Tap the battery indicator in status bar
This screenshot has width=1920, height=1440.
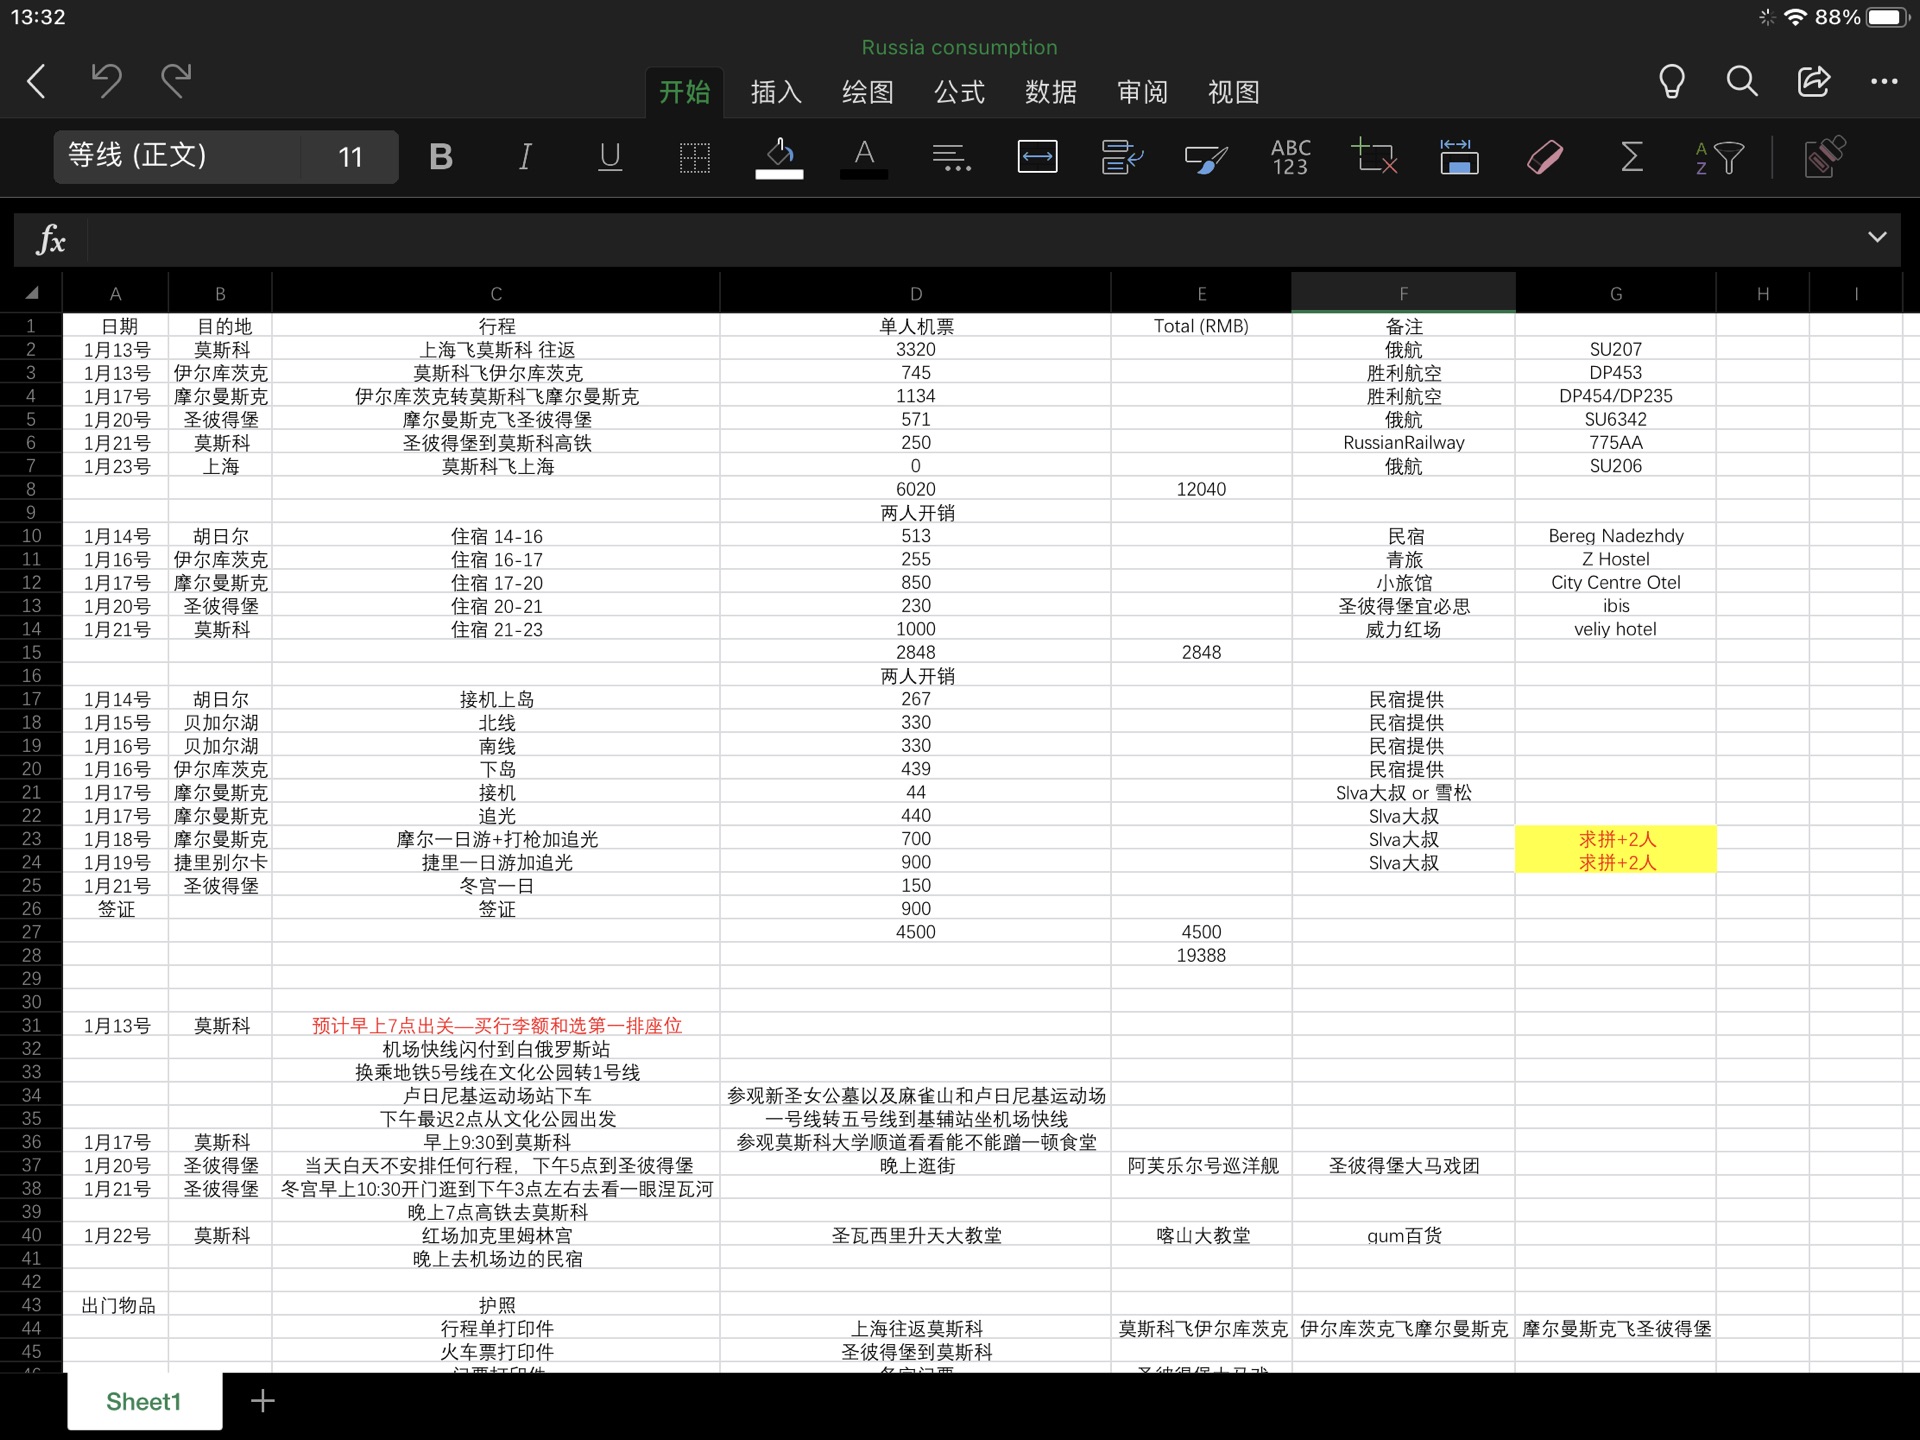click(1889, 17)
